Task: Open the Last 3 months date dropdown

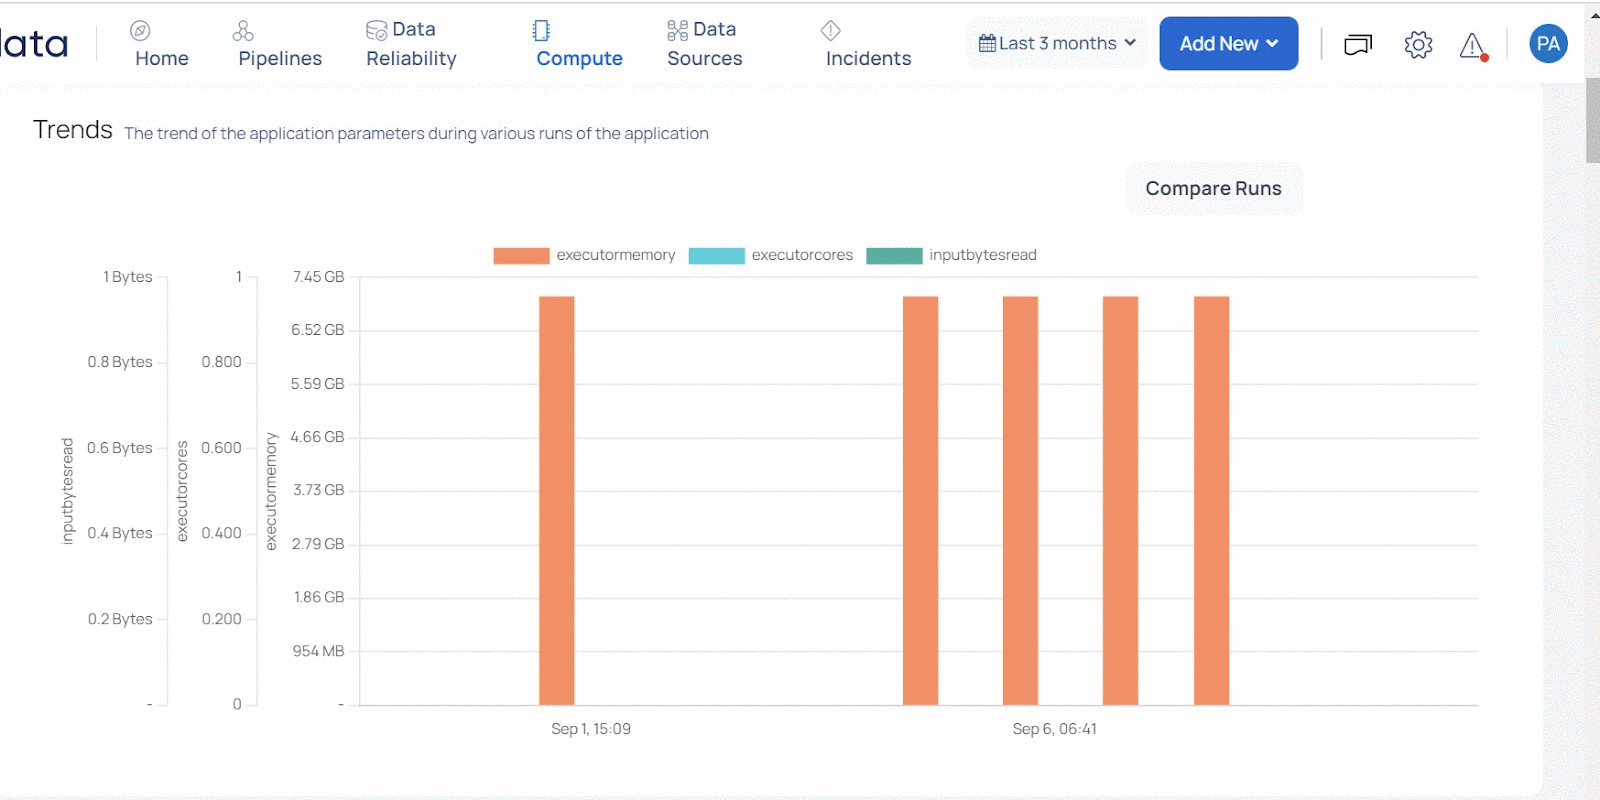Action: click(1057, 44)
